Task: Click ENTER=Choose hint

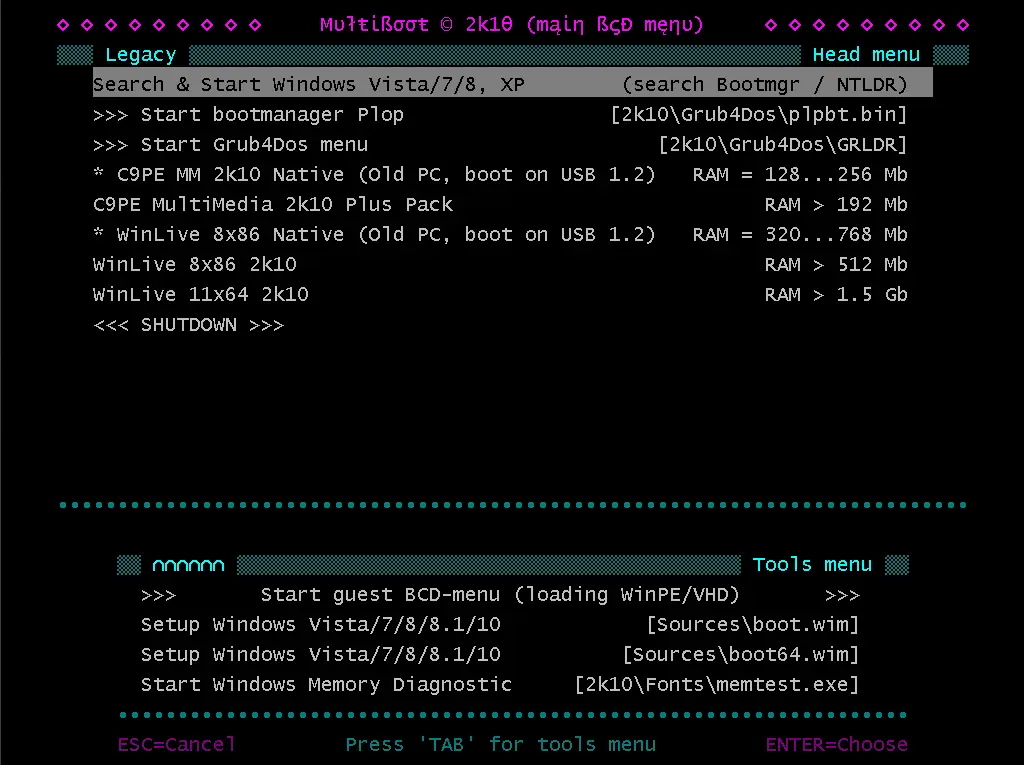Action: point(837,744)
